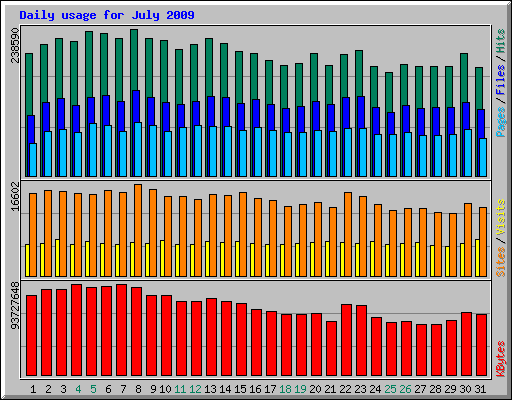Click day label 4 on the x-axis
512x400 pixels.
point(78,389)
